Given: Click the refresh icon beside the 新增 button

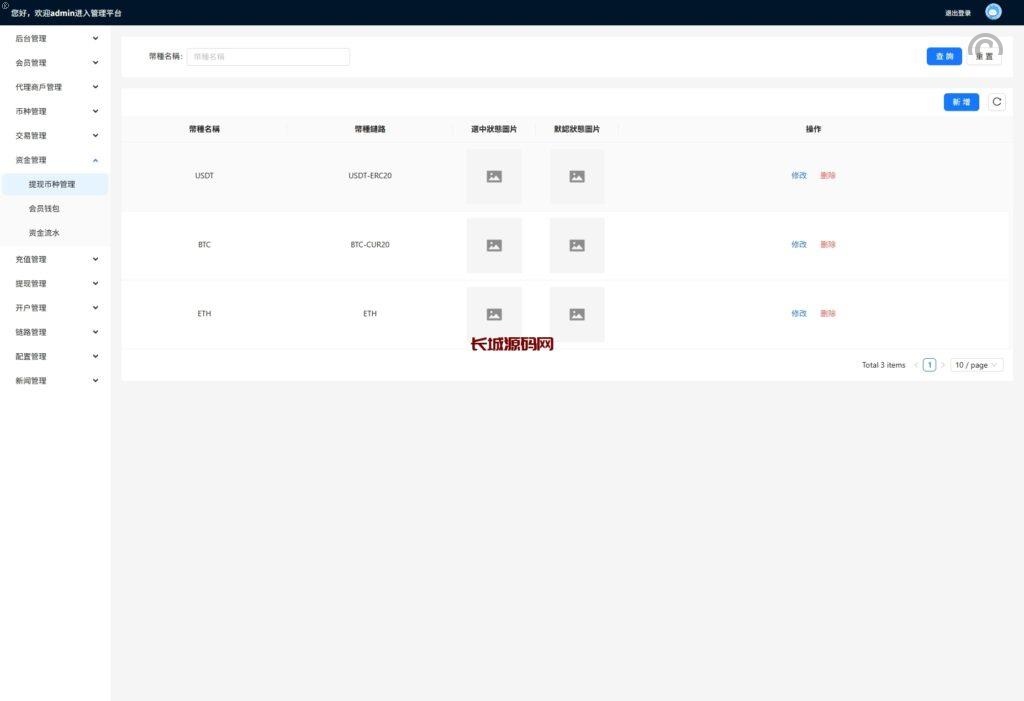Looking at the screenshot, I should coord(996,102).
